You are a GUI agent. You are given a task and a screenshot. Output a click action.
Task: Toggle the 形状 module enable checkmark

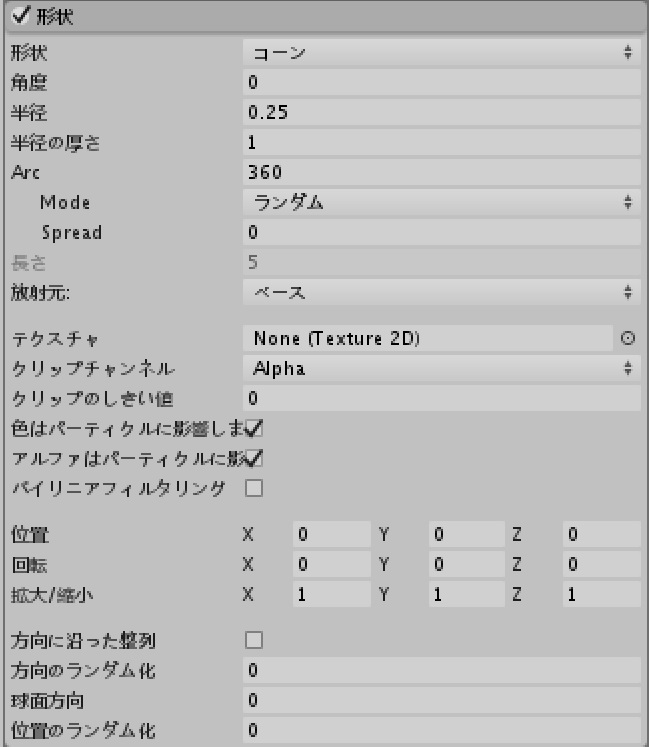point(19,19)
